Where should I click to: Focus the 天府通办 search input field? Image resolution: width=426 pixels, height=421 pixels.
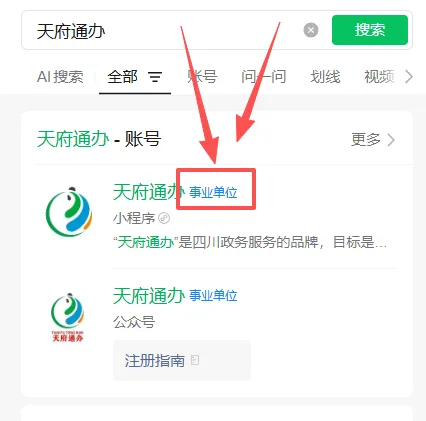point(160,30)
